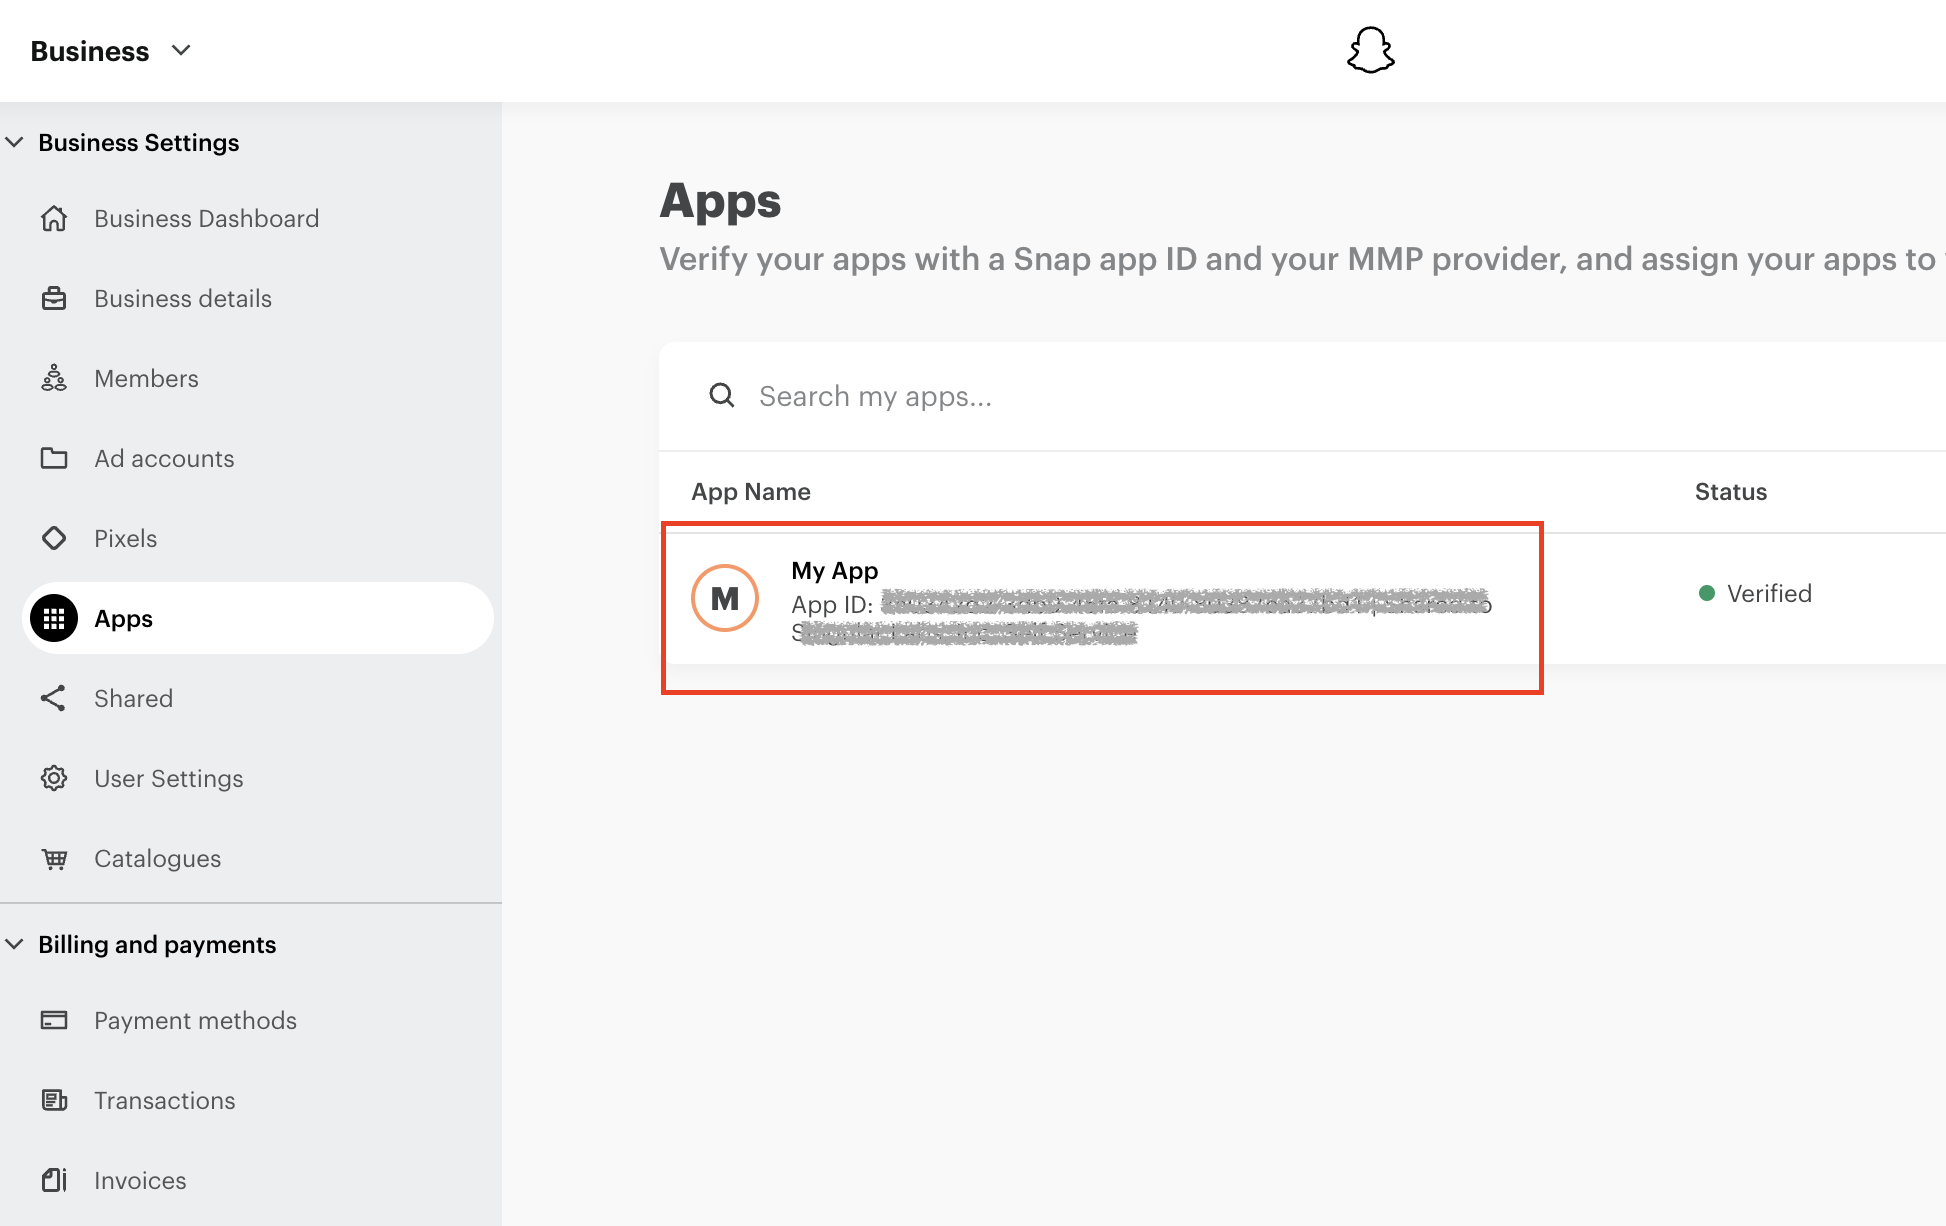The width and height of the screenshot is (1946, 1226).
Task: Click the Business Dashboard home icon
Action: 54,218
